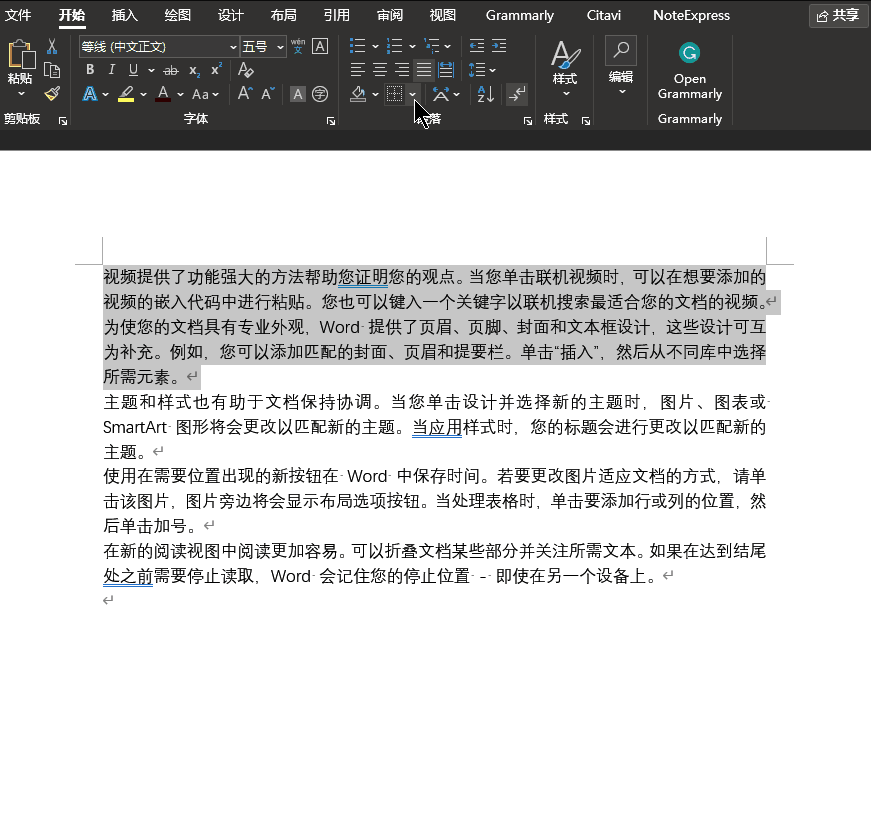Open the 文件 menu tab
This screenshot has height=824, width=871.
18,15
